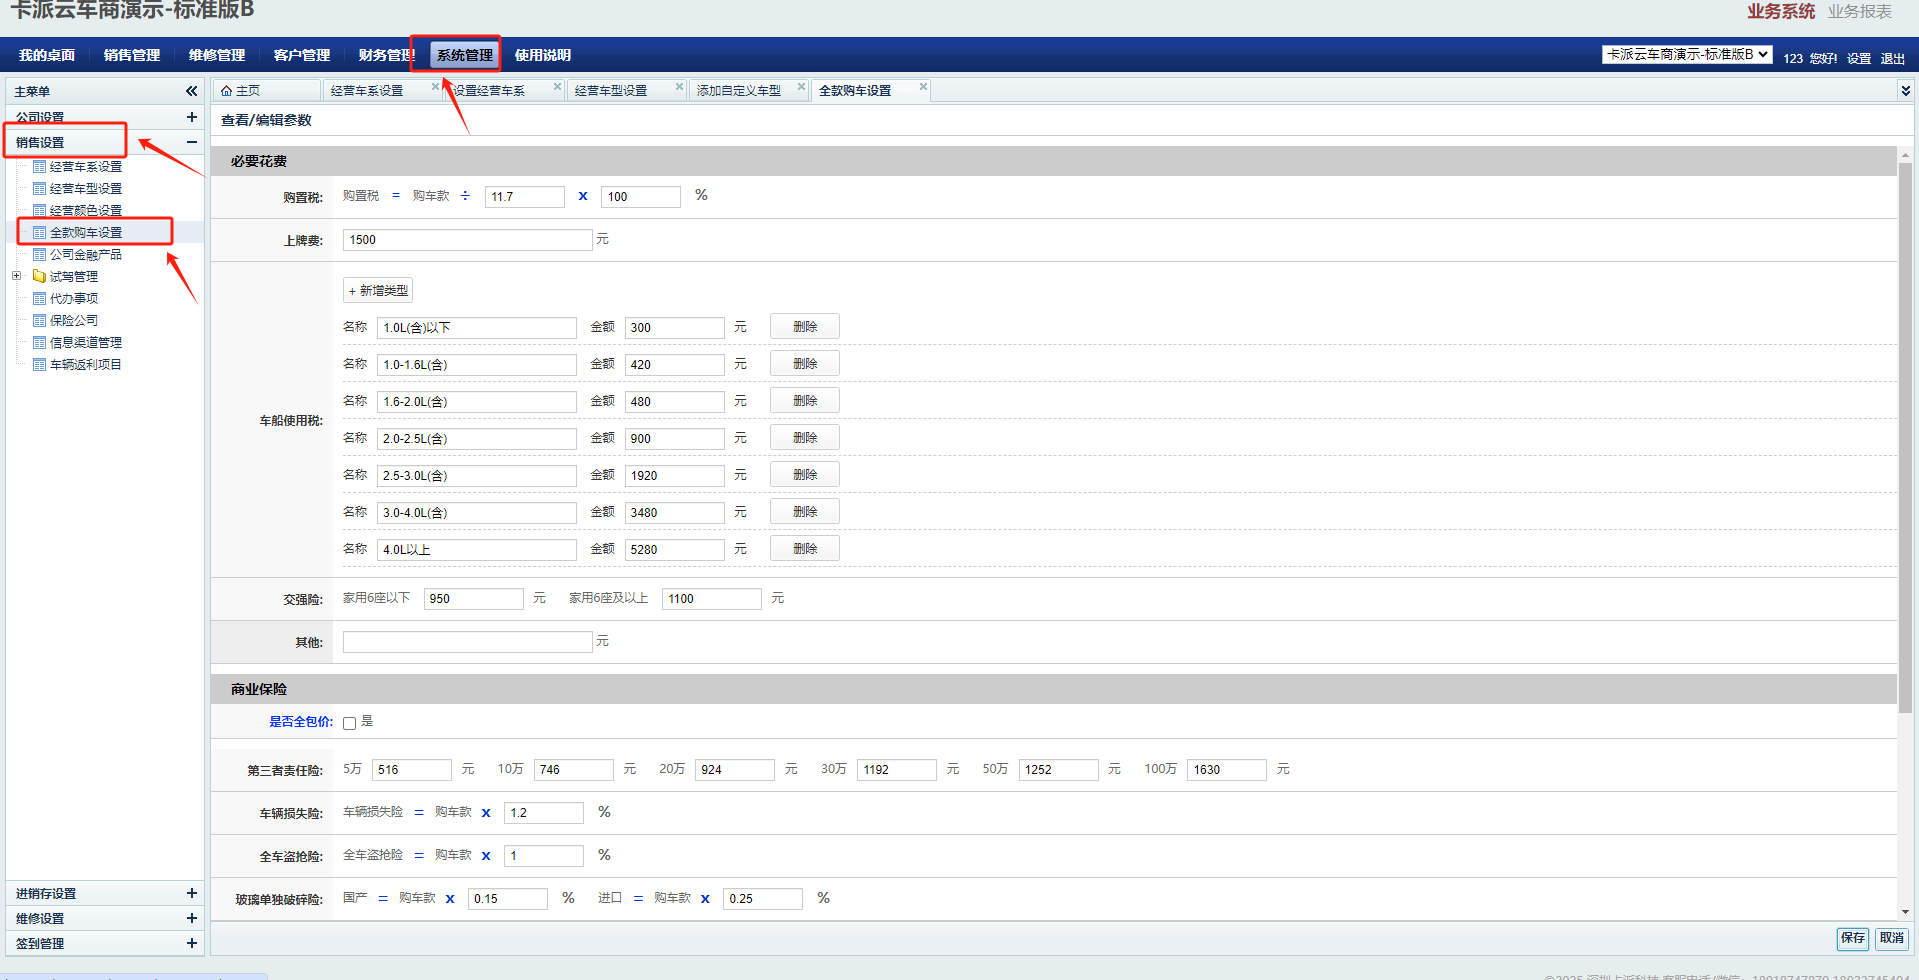Close the 添加自定义车型 tab

point(801,87)
